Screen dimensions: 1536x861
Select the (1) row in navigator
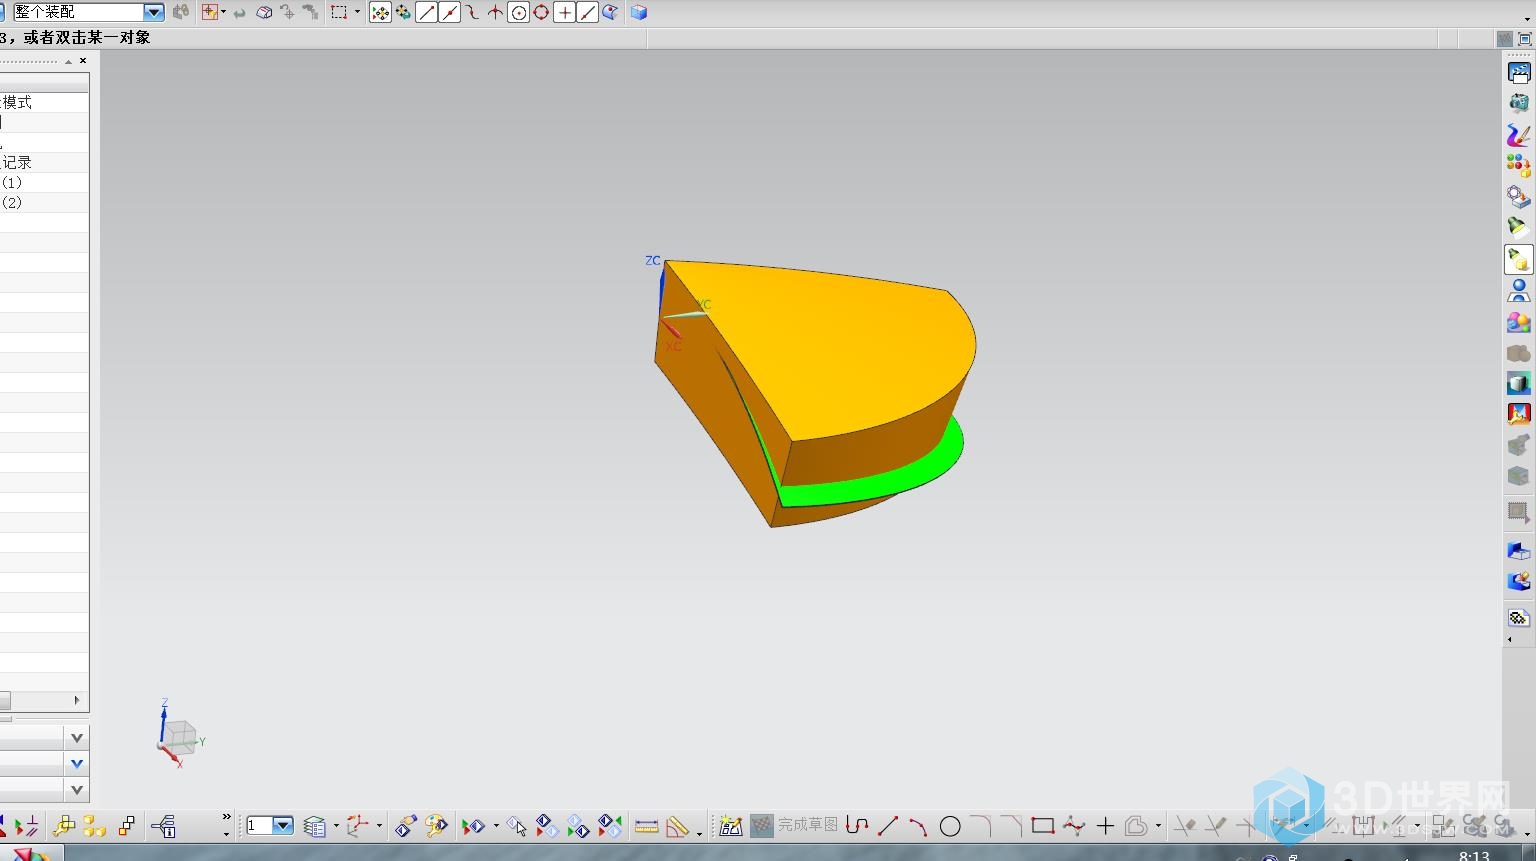(44, 182)
